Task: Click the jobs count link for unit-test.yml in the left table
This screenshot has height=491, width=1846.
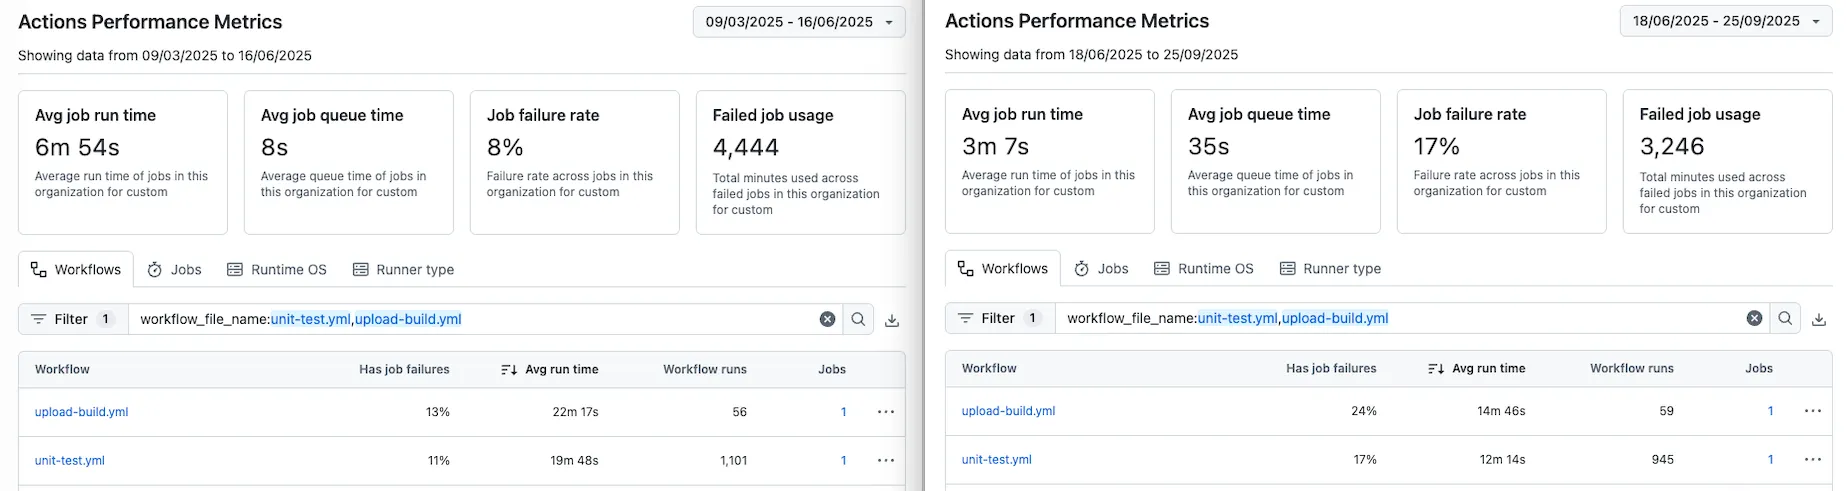Action: point(844,461)
